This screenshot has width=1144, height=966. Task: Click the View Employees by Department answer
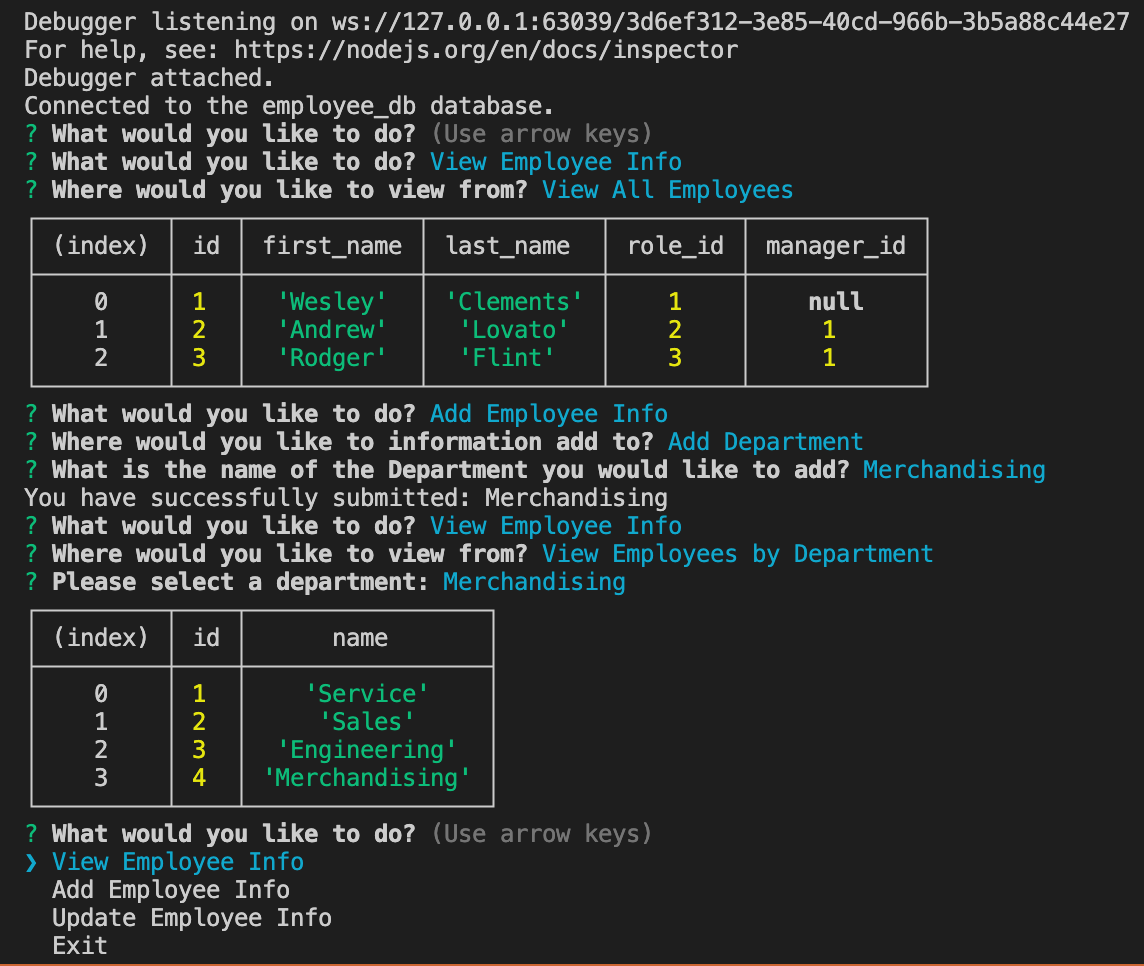tap(738, 554)
